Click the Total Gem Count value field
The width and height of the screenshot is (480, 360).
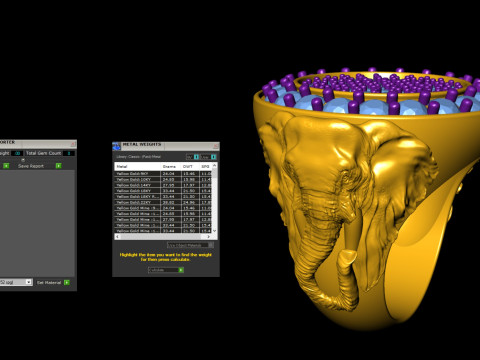[x=69, y=153]
